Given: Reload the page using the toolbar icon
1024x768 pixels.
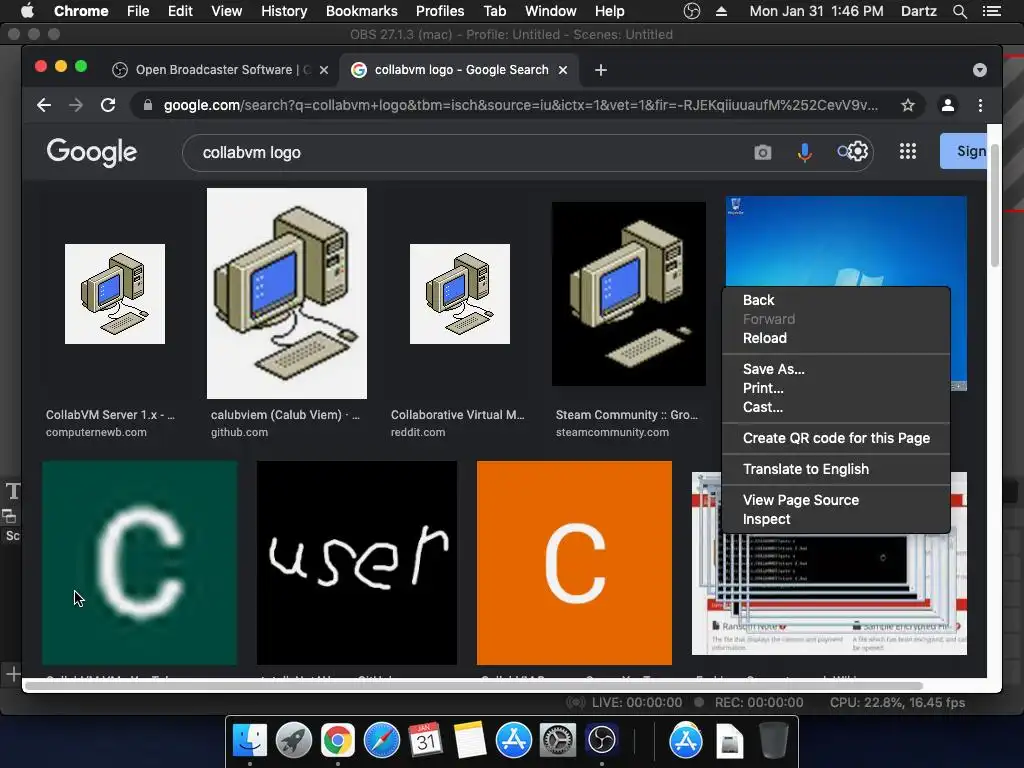Looking at the screenshot, I should 108,105.
